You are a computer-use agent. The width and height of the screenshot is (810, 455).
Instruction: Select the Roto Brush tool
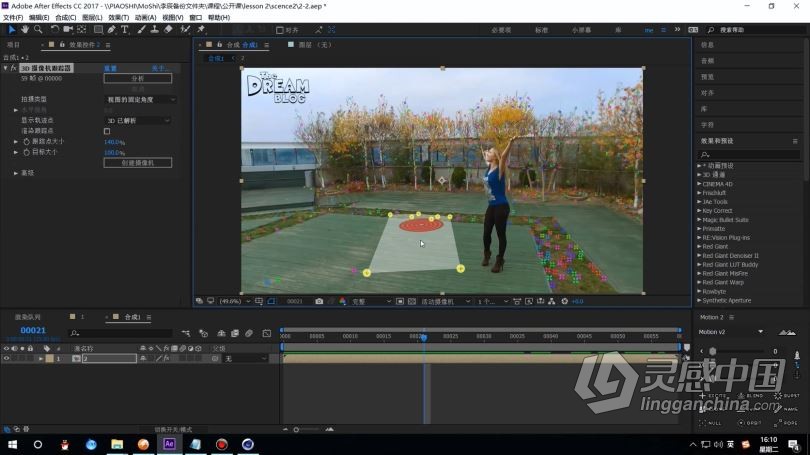185,30
